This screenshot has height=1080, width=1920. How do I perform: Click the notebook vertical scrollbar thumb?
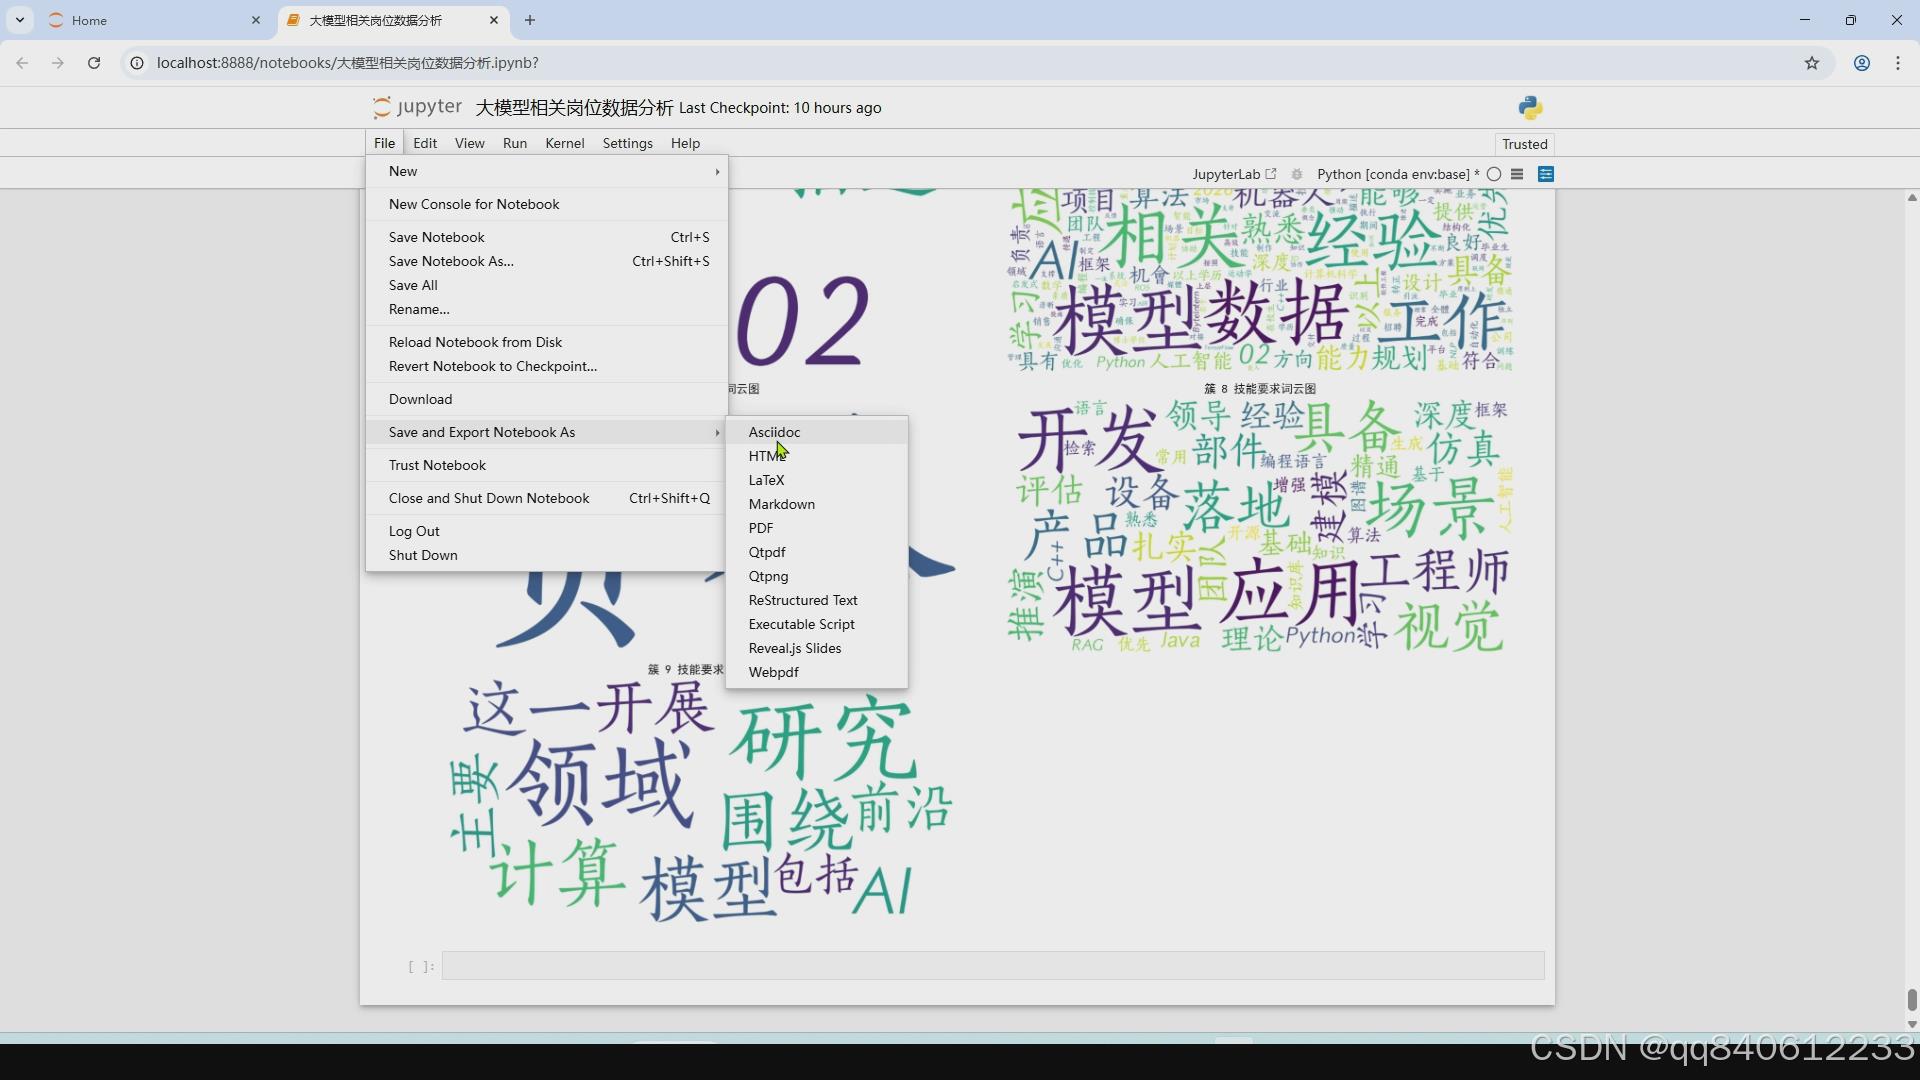tap(1912, 999)
